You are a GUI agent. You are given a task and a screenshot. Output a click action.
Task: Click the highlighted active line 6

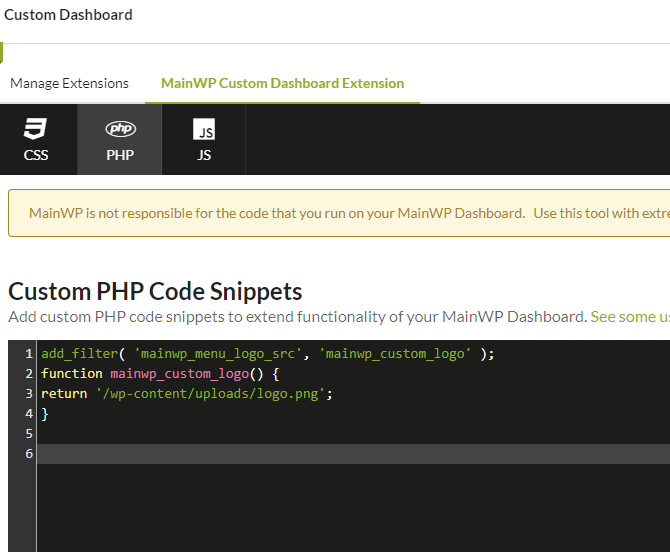353,454
